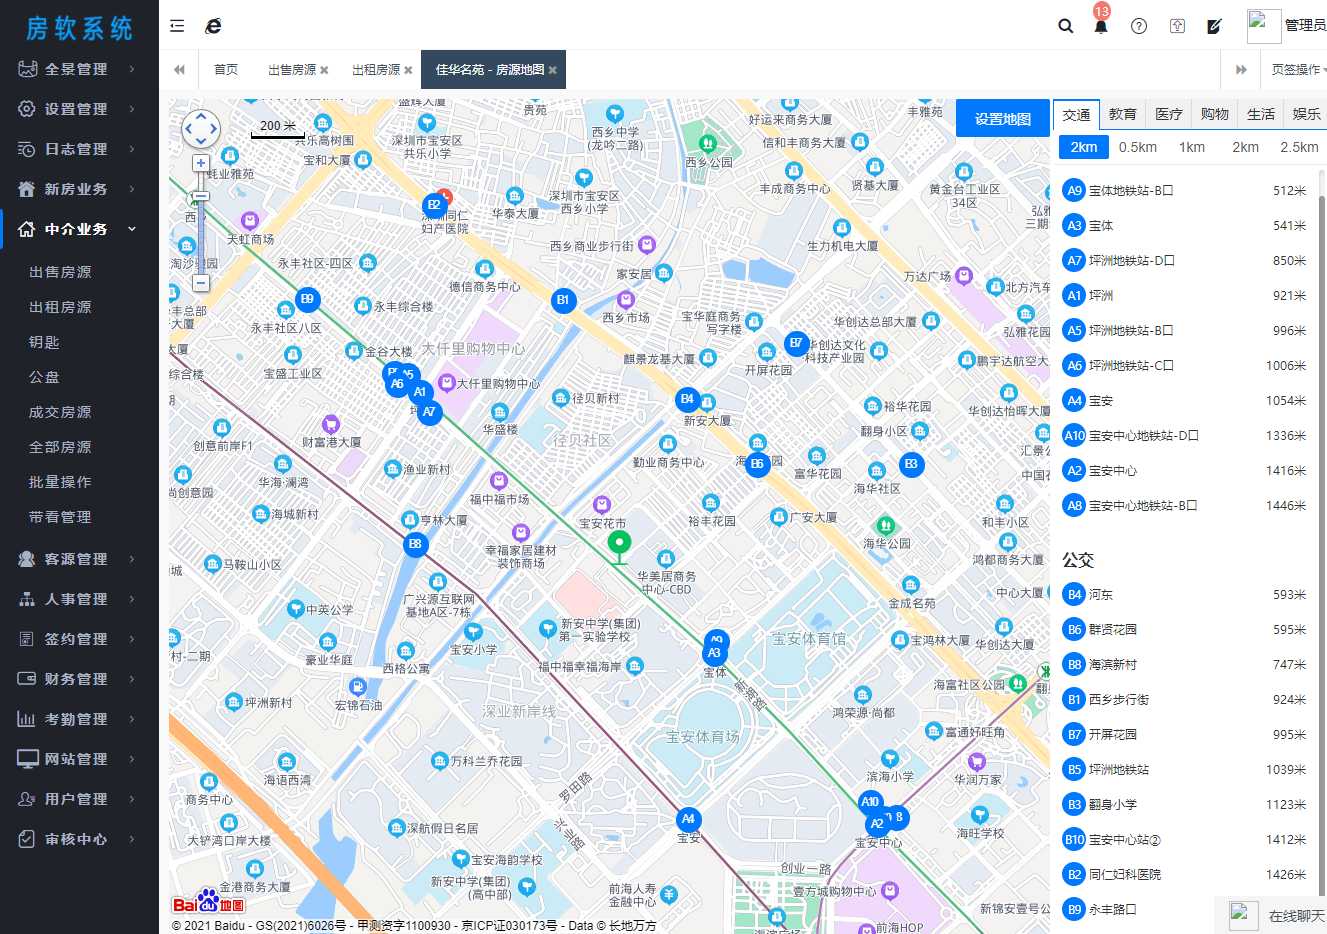Expand the 用户管理 menu
The width and height of the screenshot is (1327, 934).
pyautogui.click(x=79, y=799)
